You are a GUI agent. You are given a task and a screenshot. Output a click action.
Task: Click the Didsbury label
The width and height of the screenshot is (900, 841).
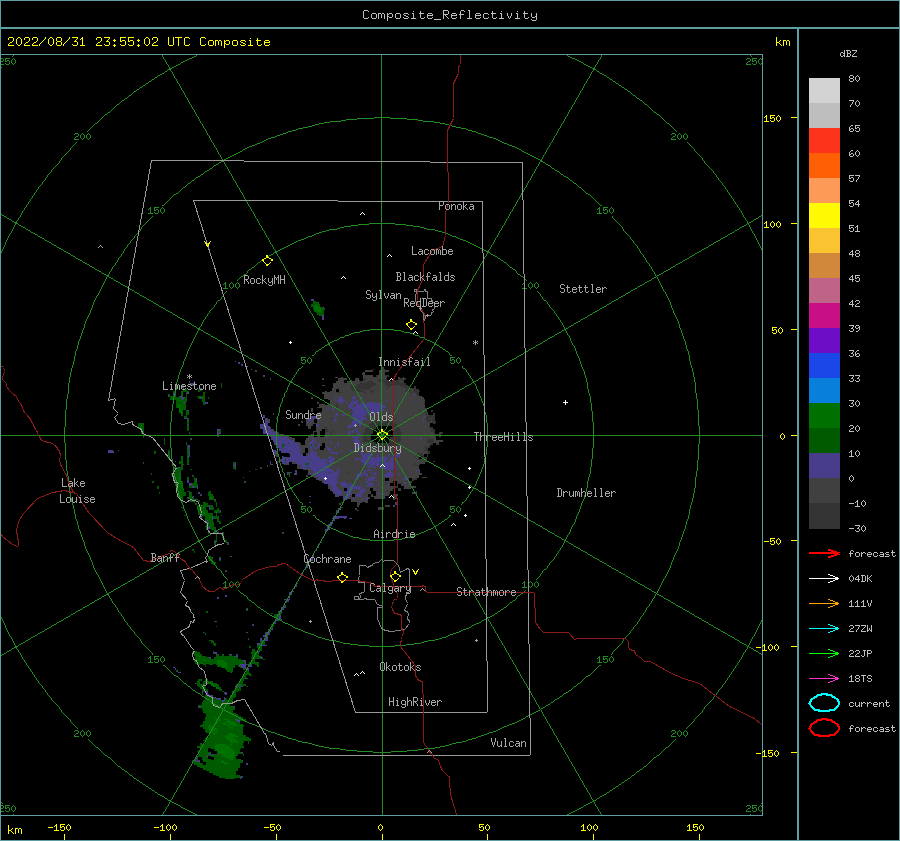click(x=377, y=448)
